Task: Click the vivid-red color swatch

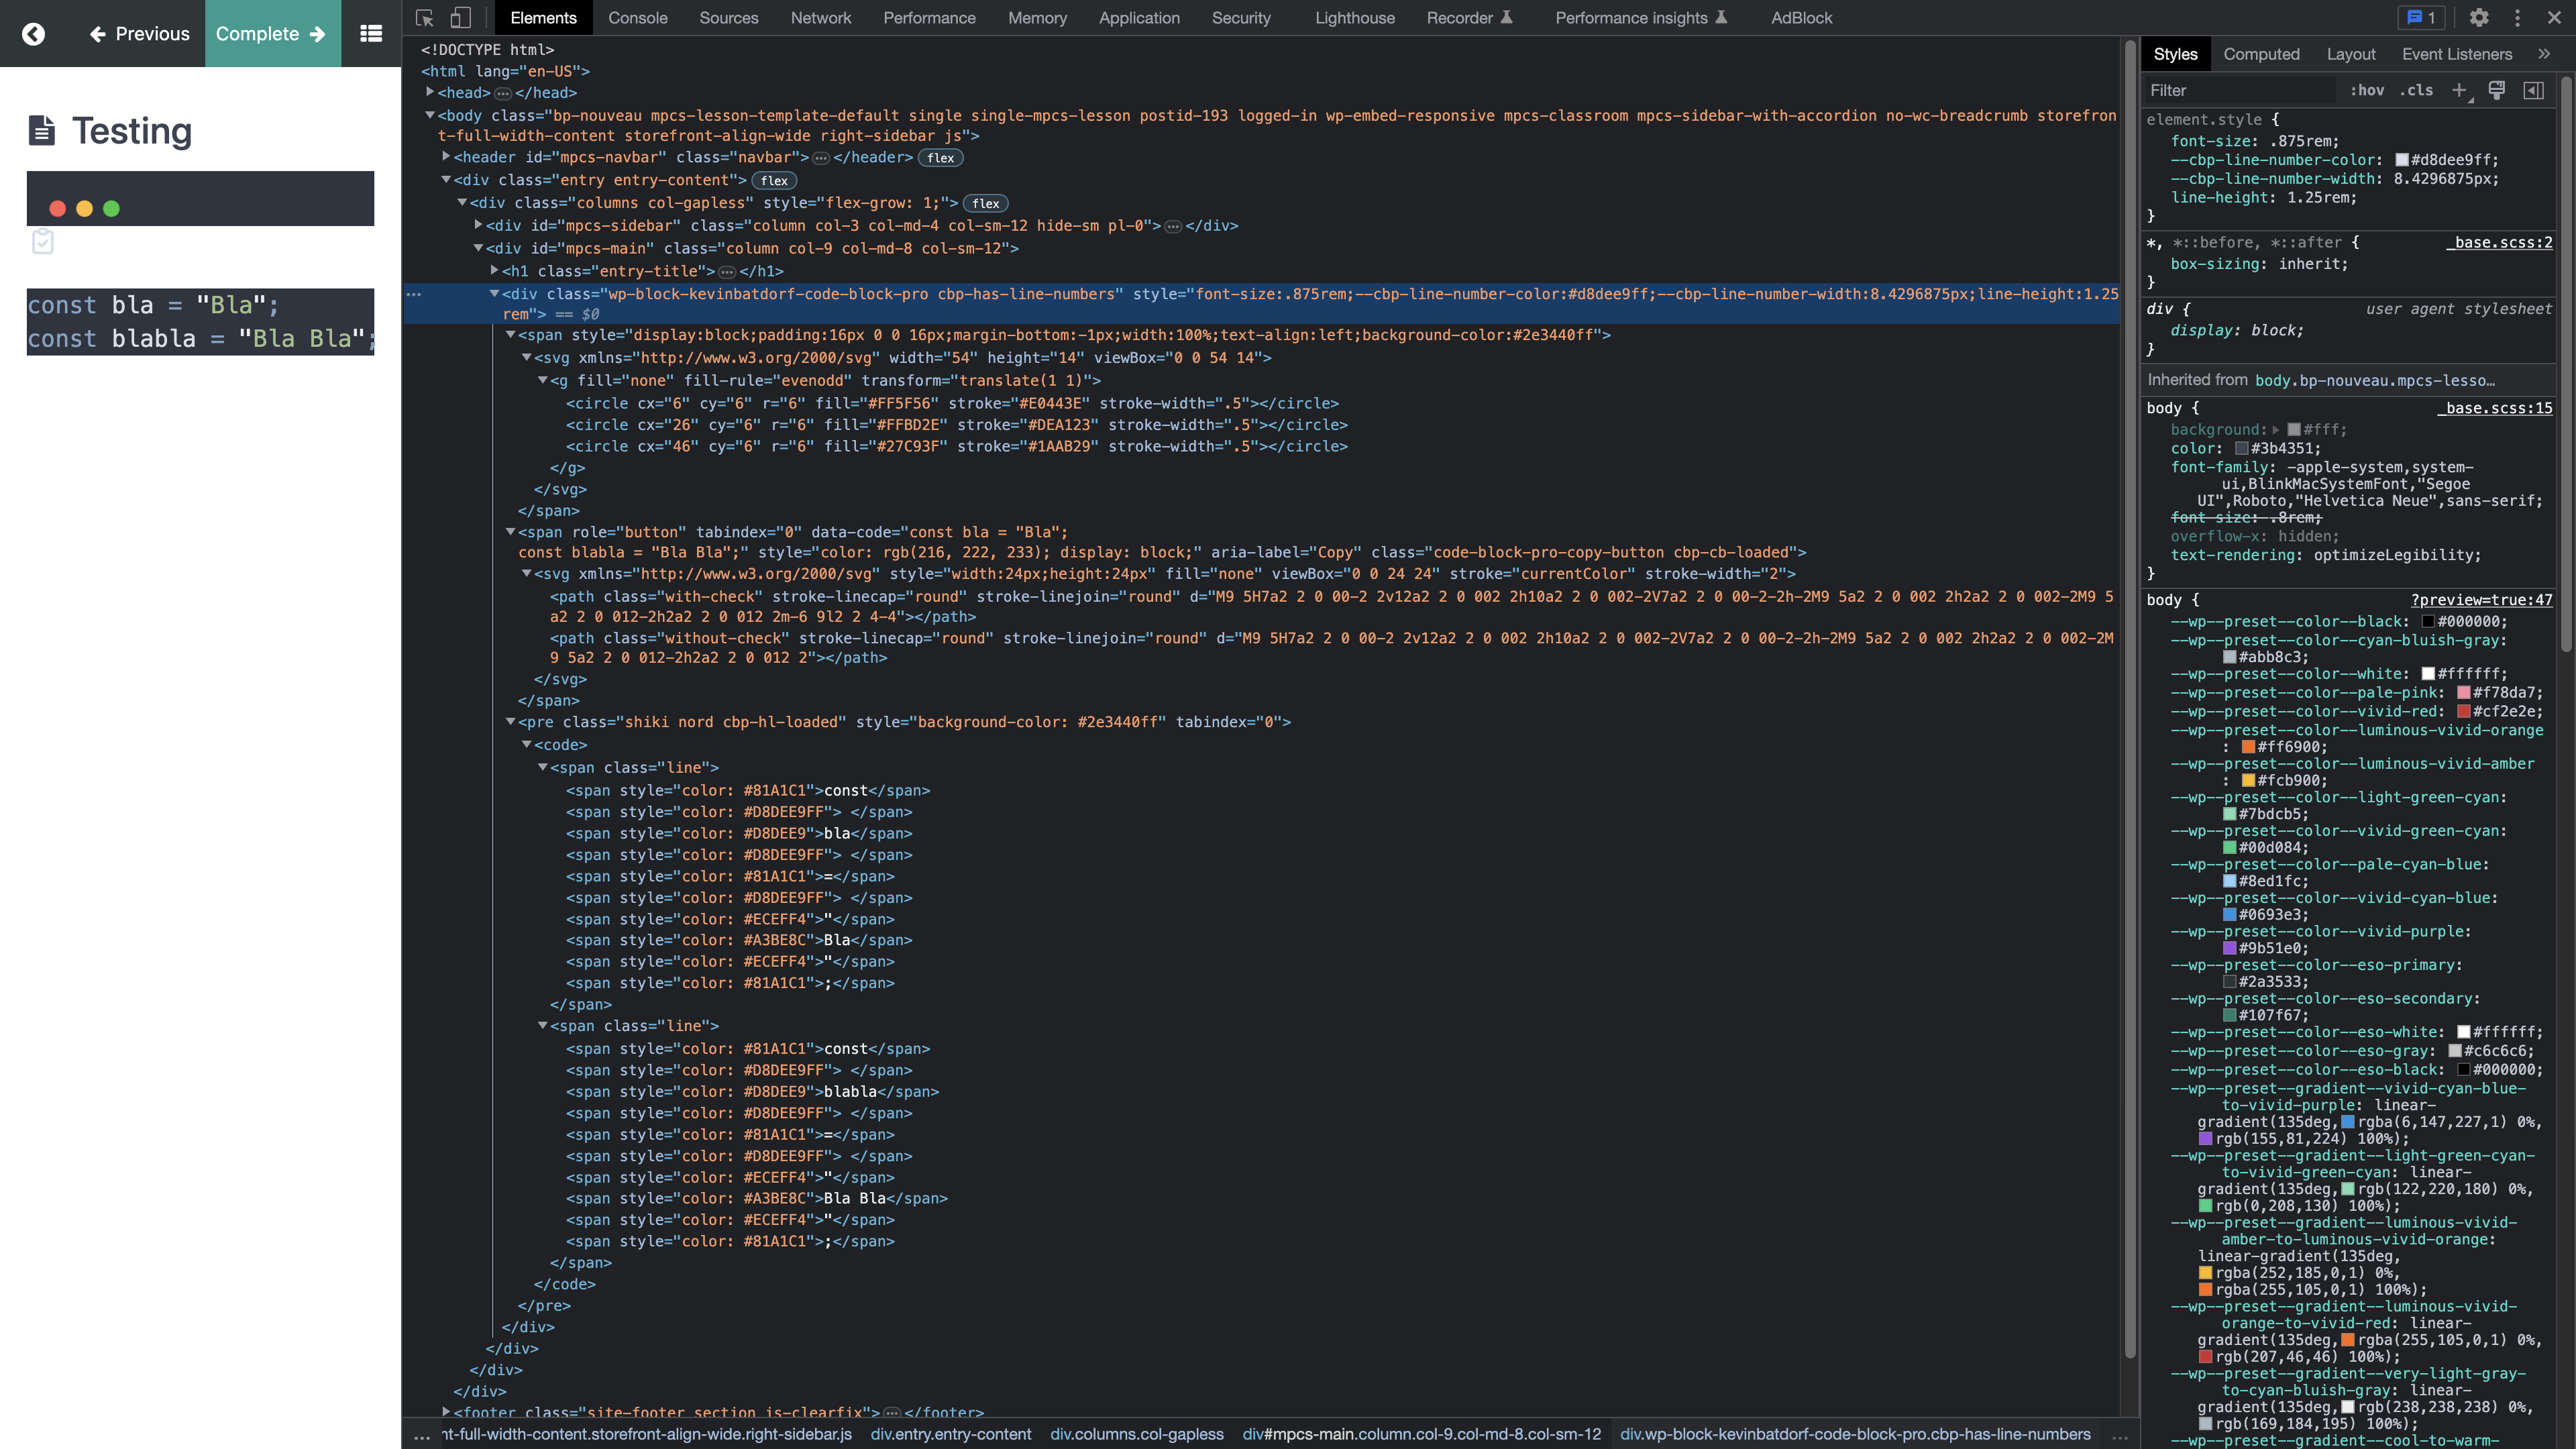Action: [x=2465, y=711]
